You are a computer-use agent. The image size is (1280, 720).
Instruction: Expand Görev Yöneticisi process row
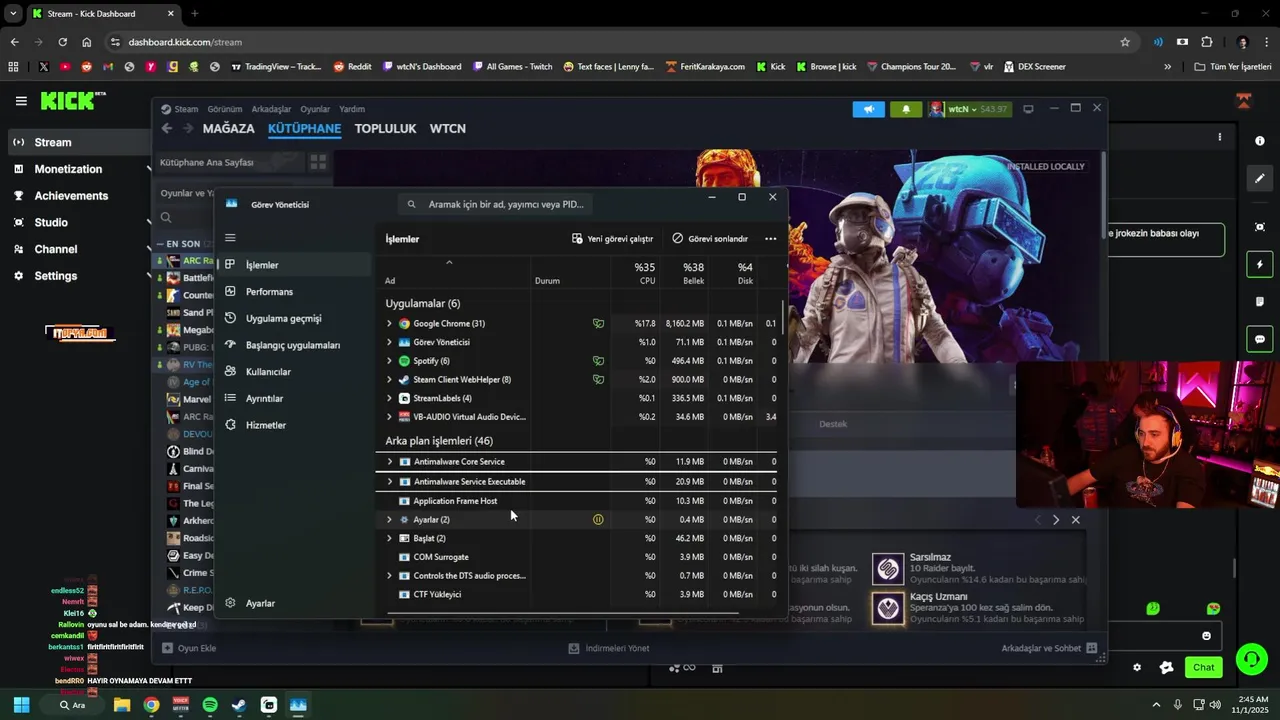pos(389,342)
